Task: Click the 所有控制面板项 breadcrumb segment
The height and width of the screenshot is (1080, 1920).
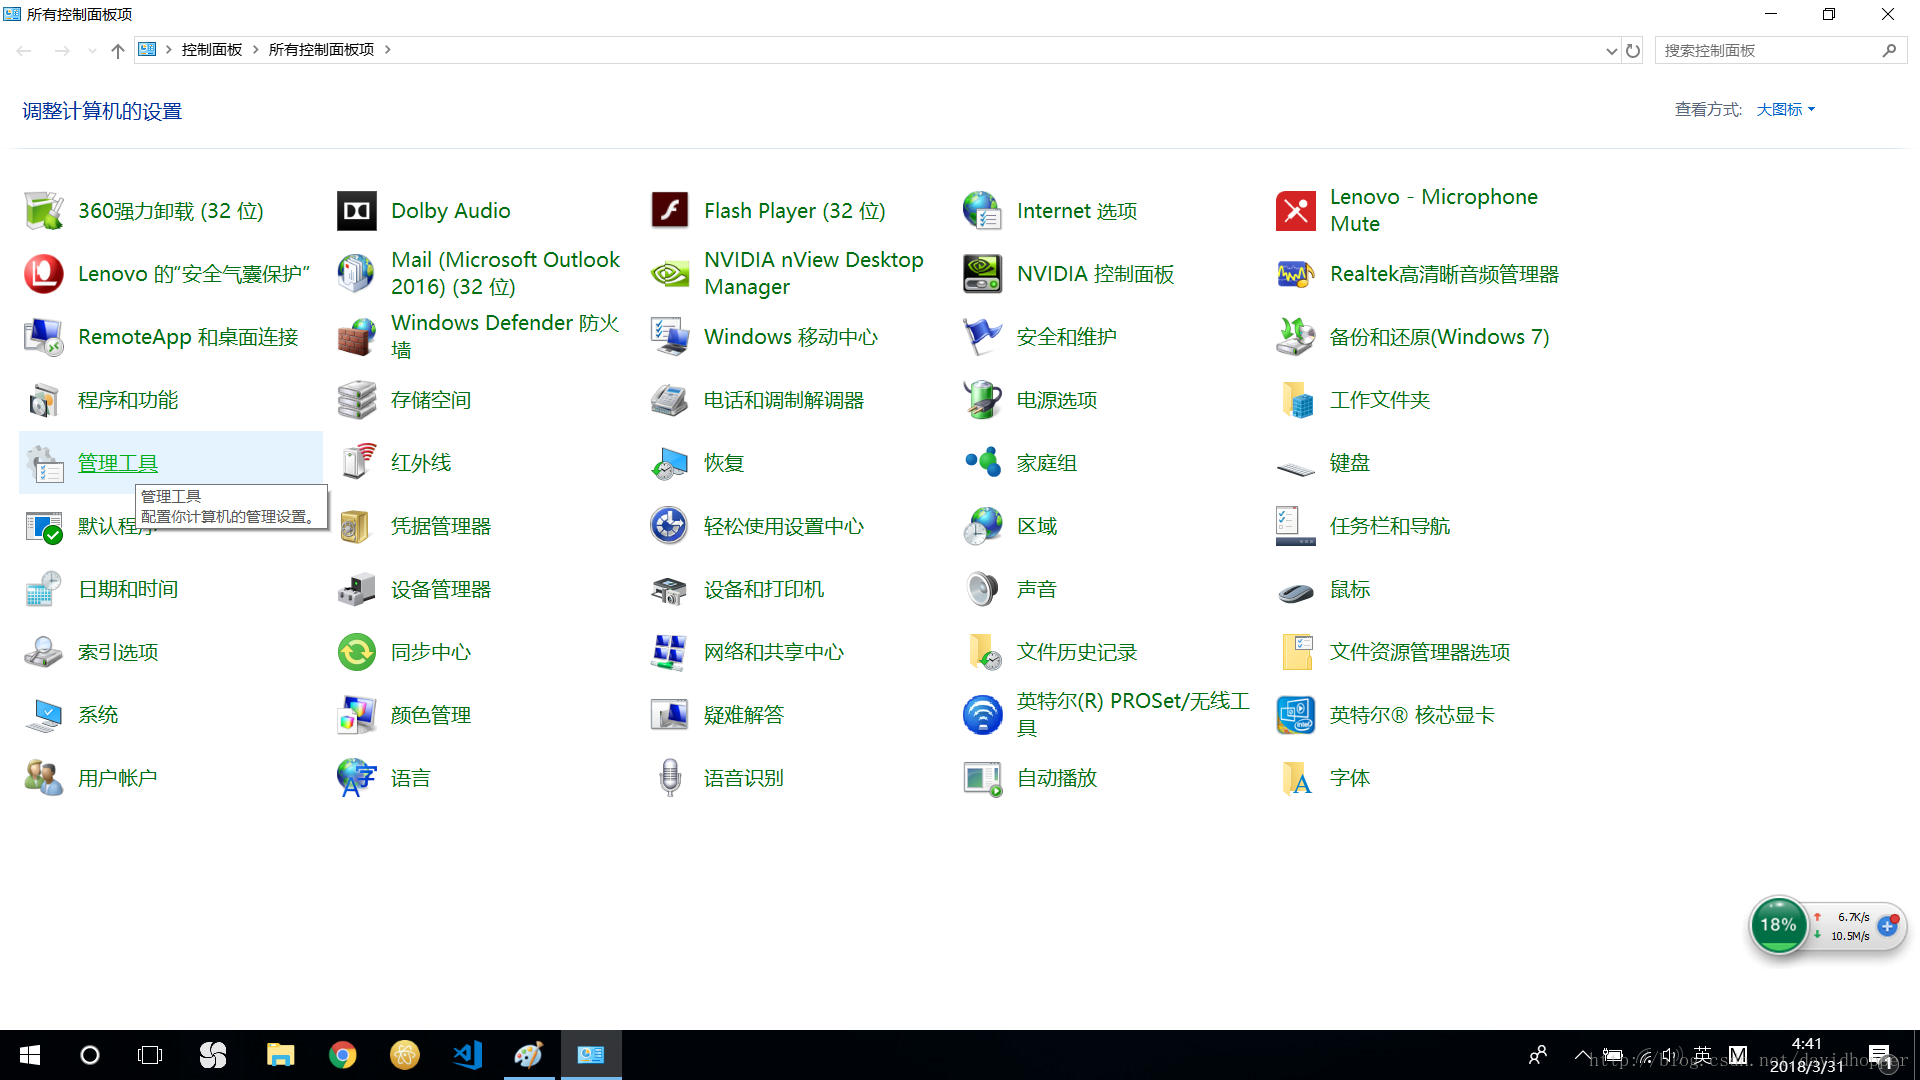Action: pos(321,50)
